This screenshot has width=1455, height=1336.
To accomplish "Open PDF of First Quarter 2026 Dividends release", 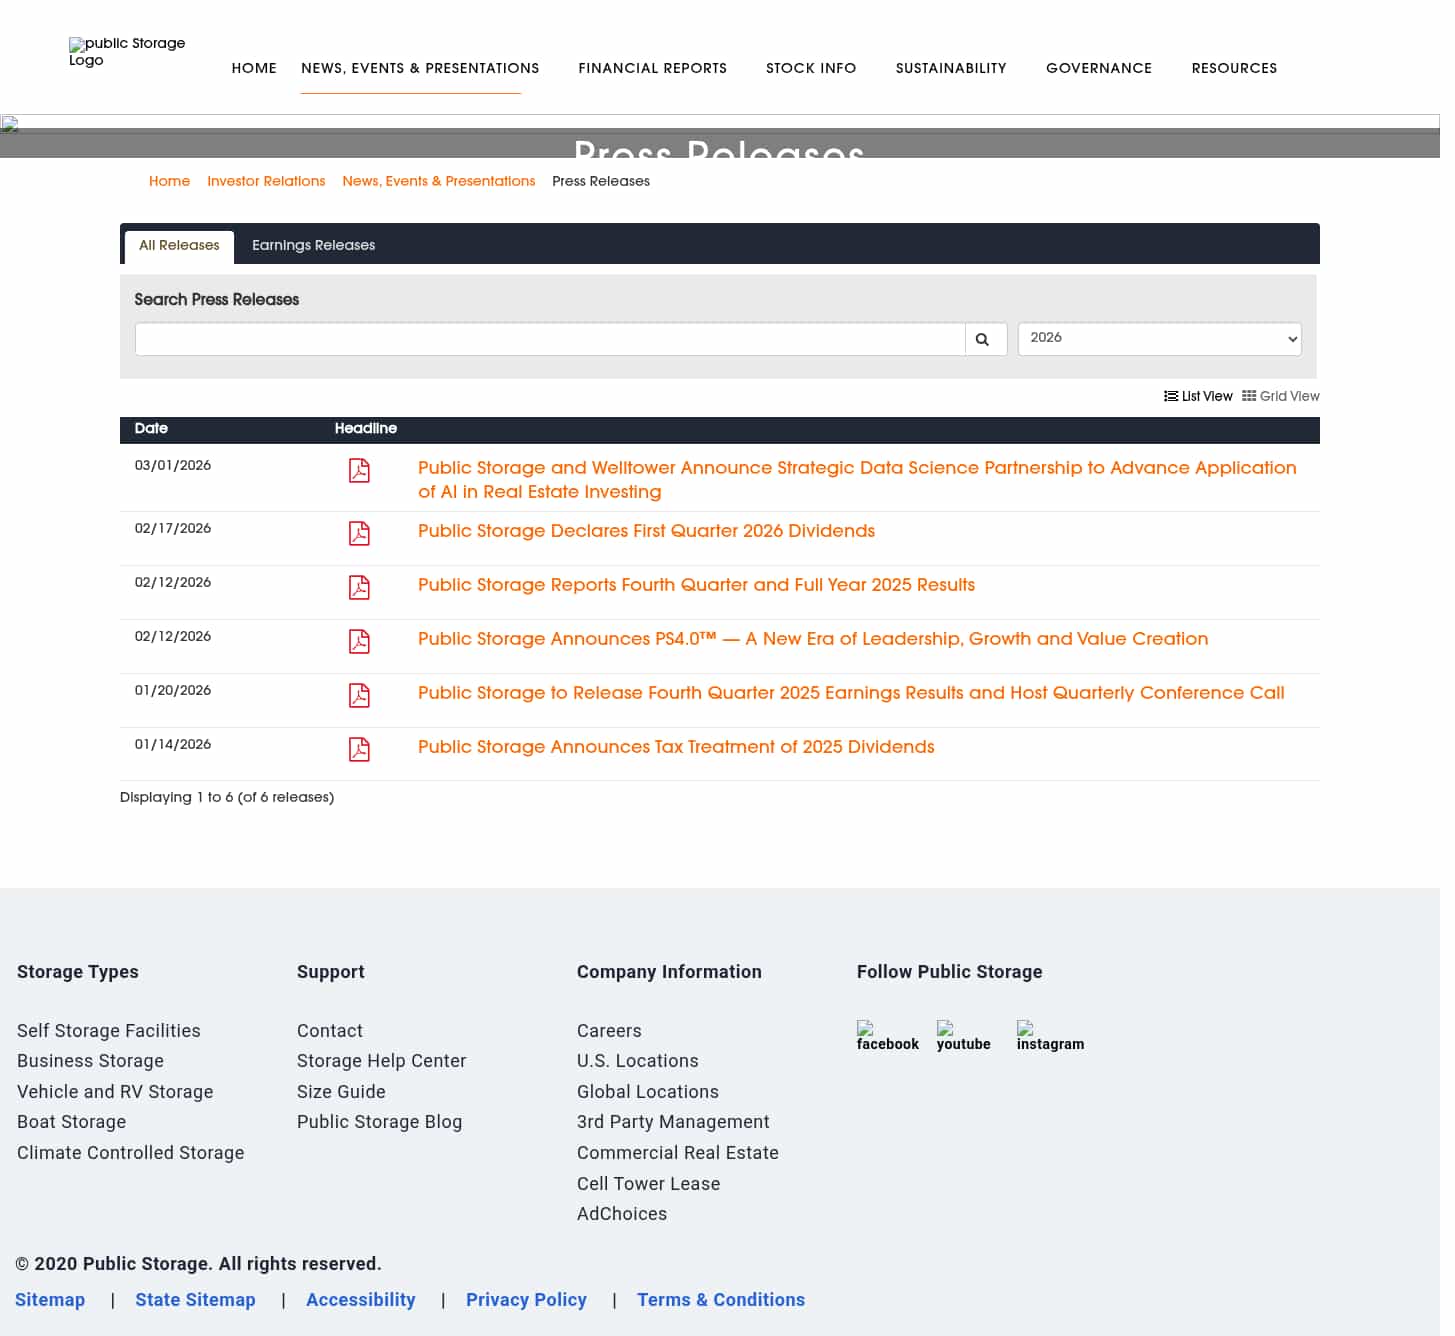I will pyautogui.click(x=358, y=534).
